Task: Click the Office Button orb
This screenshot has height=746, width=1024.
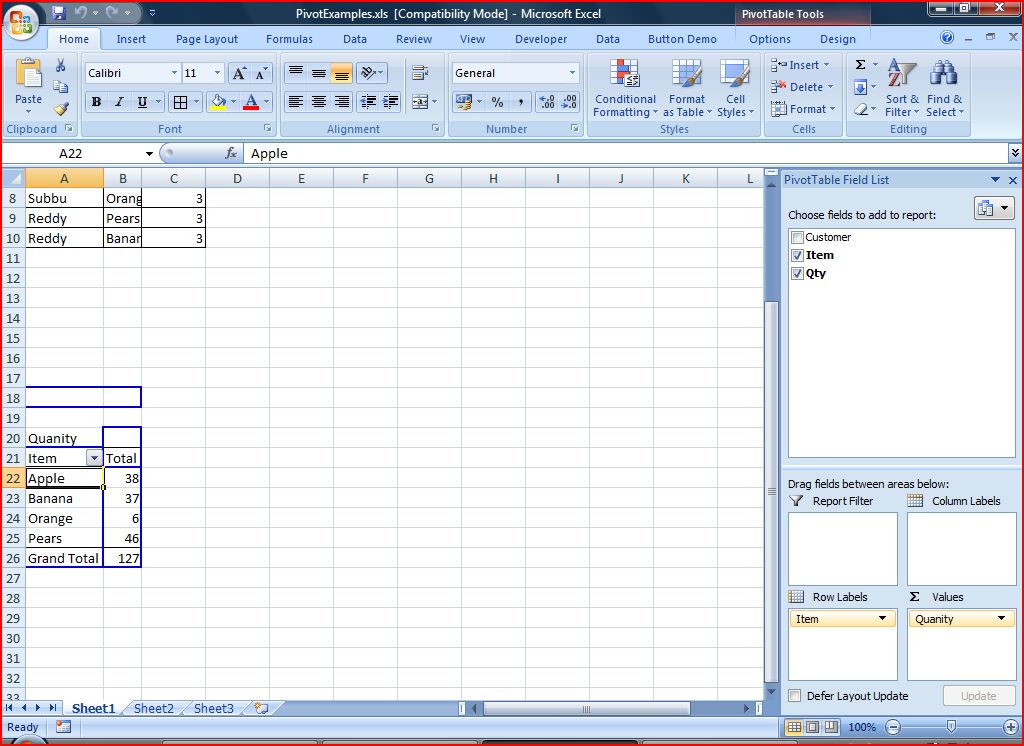Action: point(21,23)
